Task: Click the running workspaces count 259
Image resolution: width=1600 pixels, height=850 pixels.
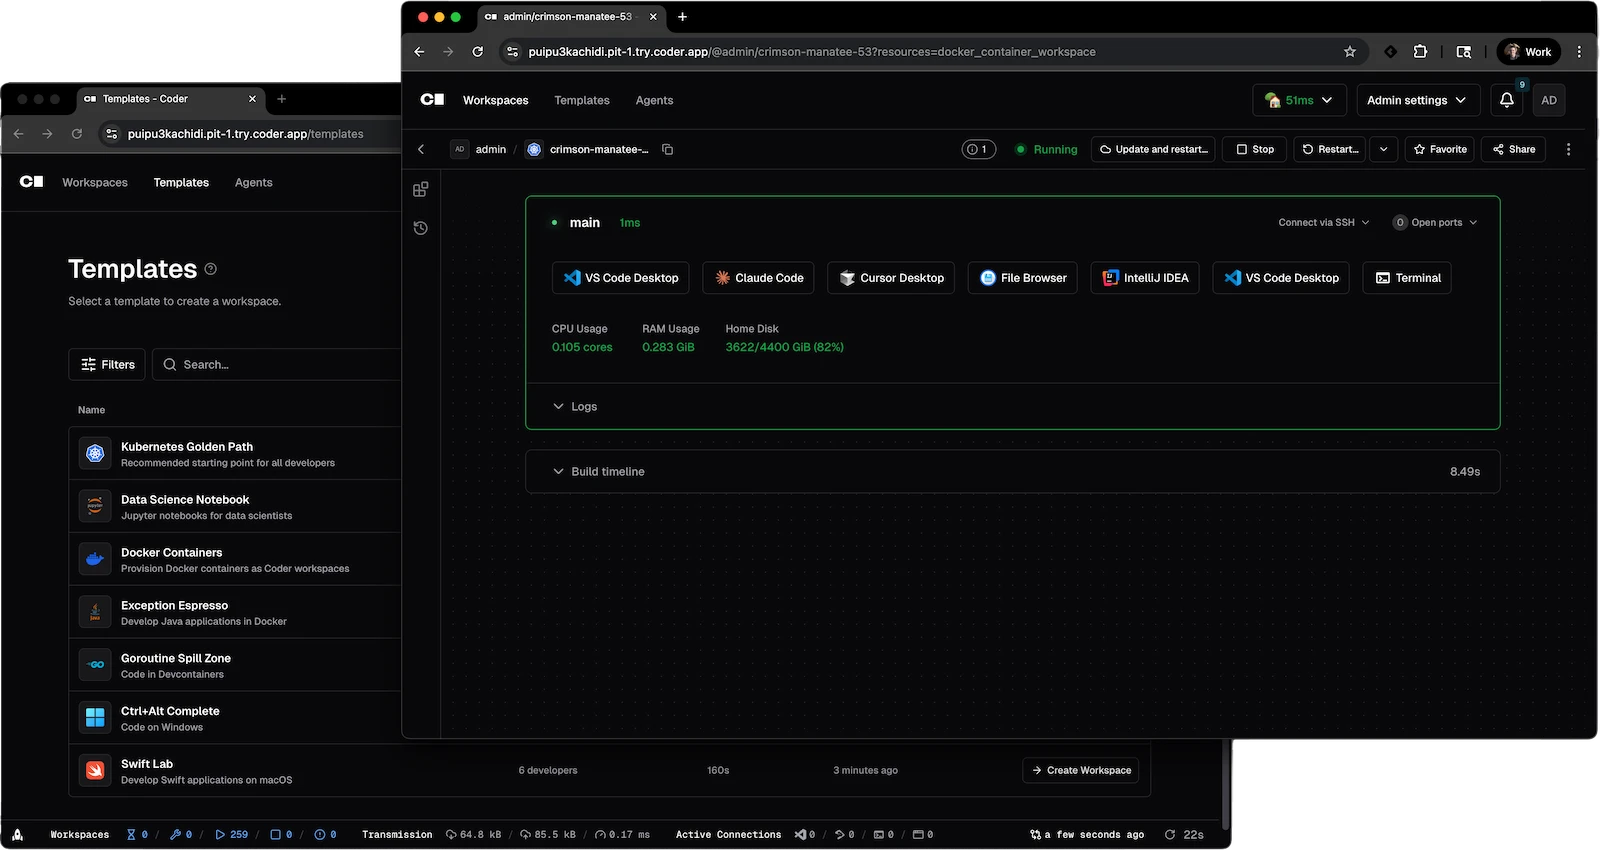Action: coord(232,834)
